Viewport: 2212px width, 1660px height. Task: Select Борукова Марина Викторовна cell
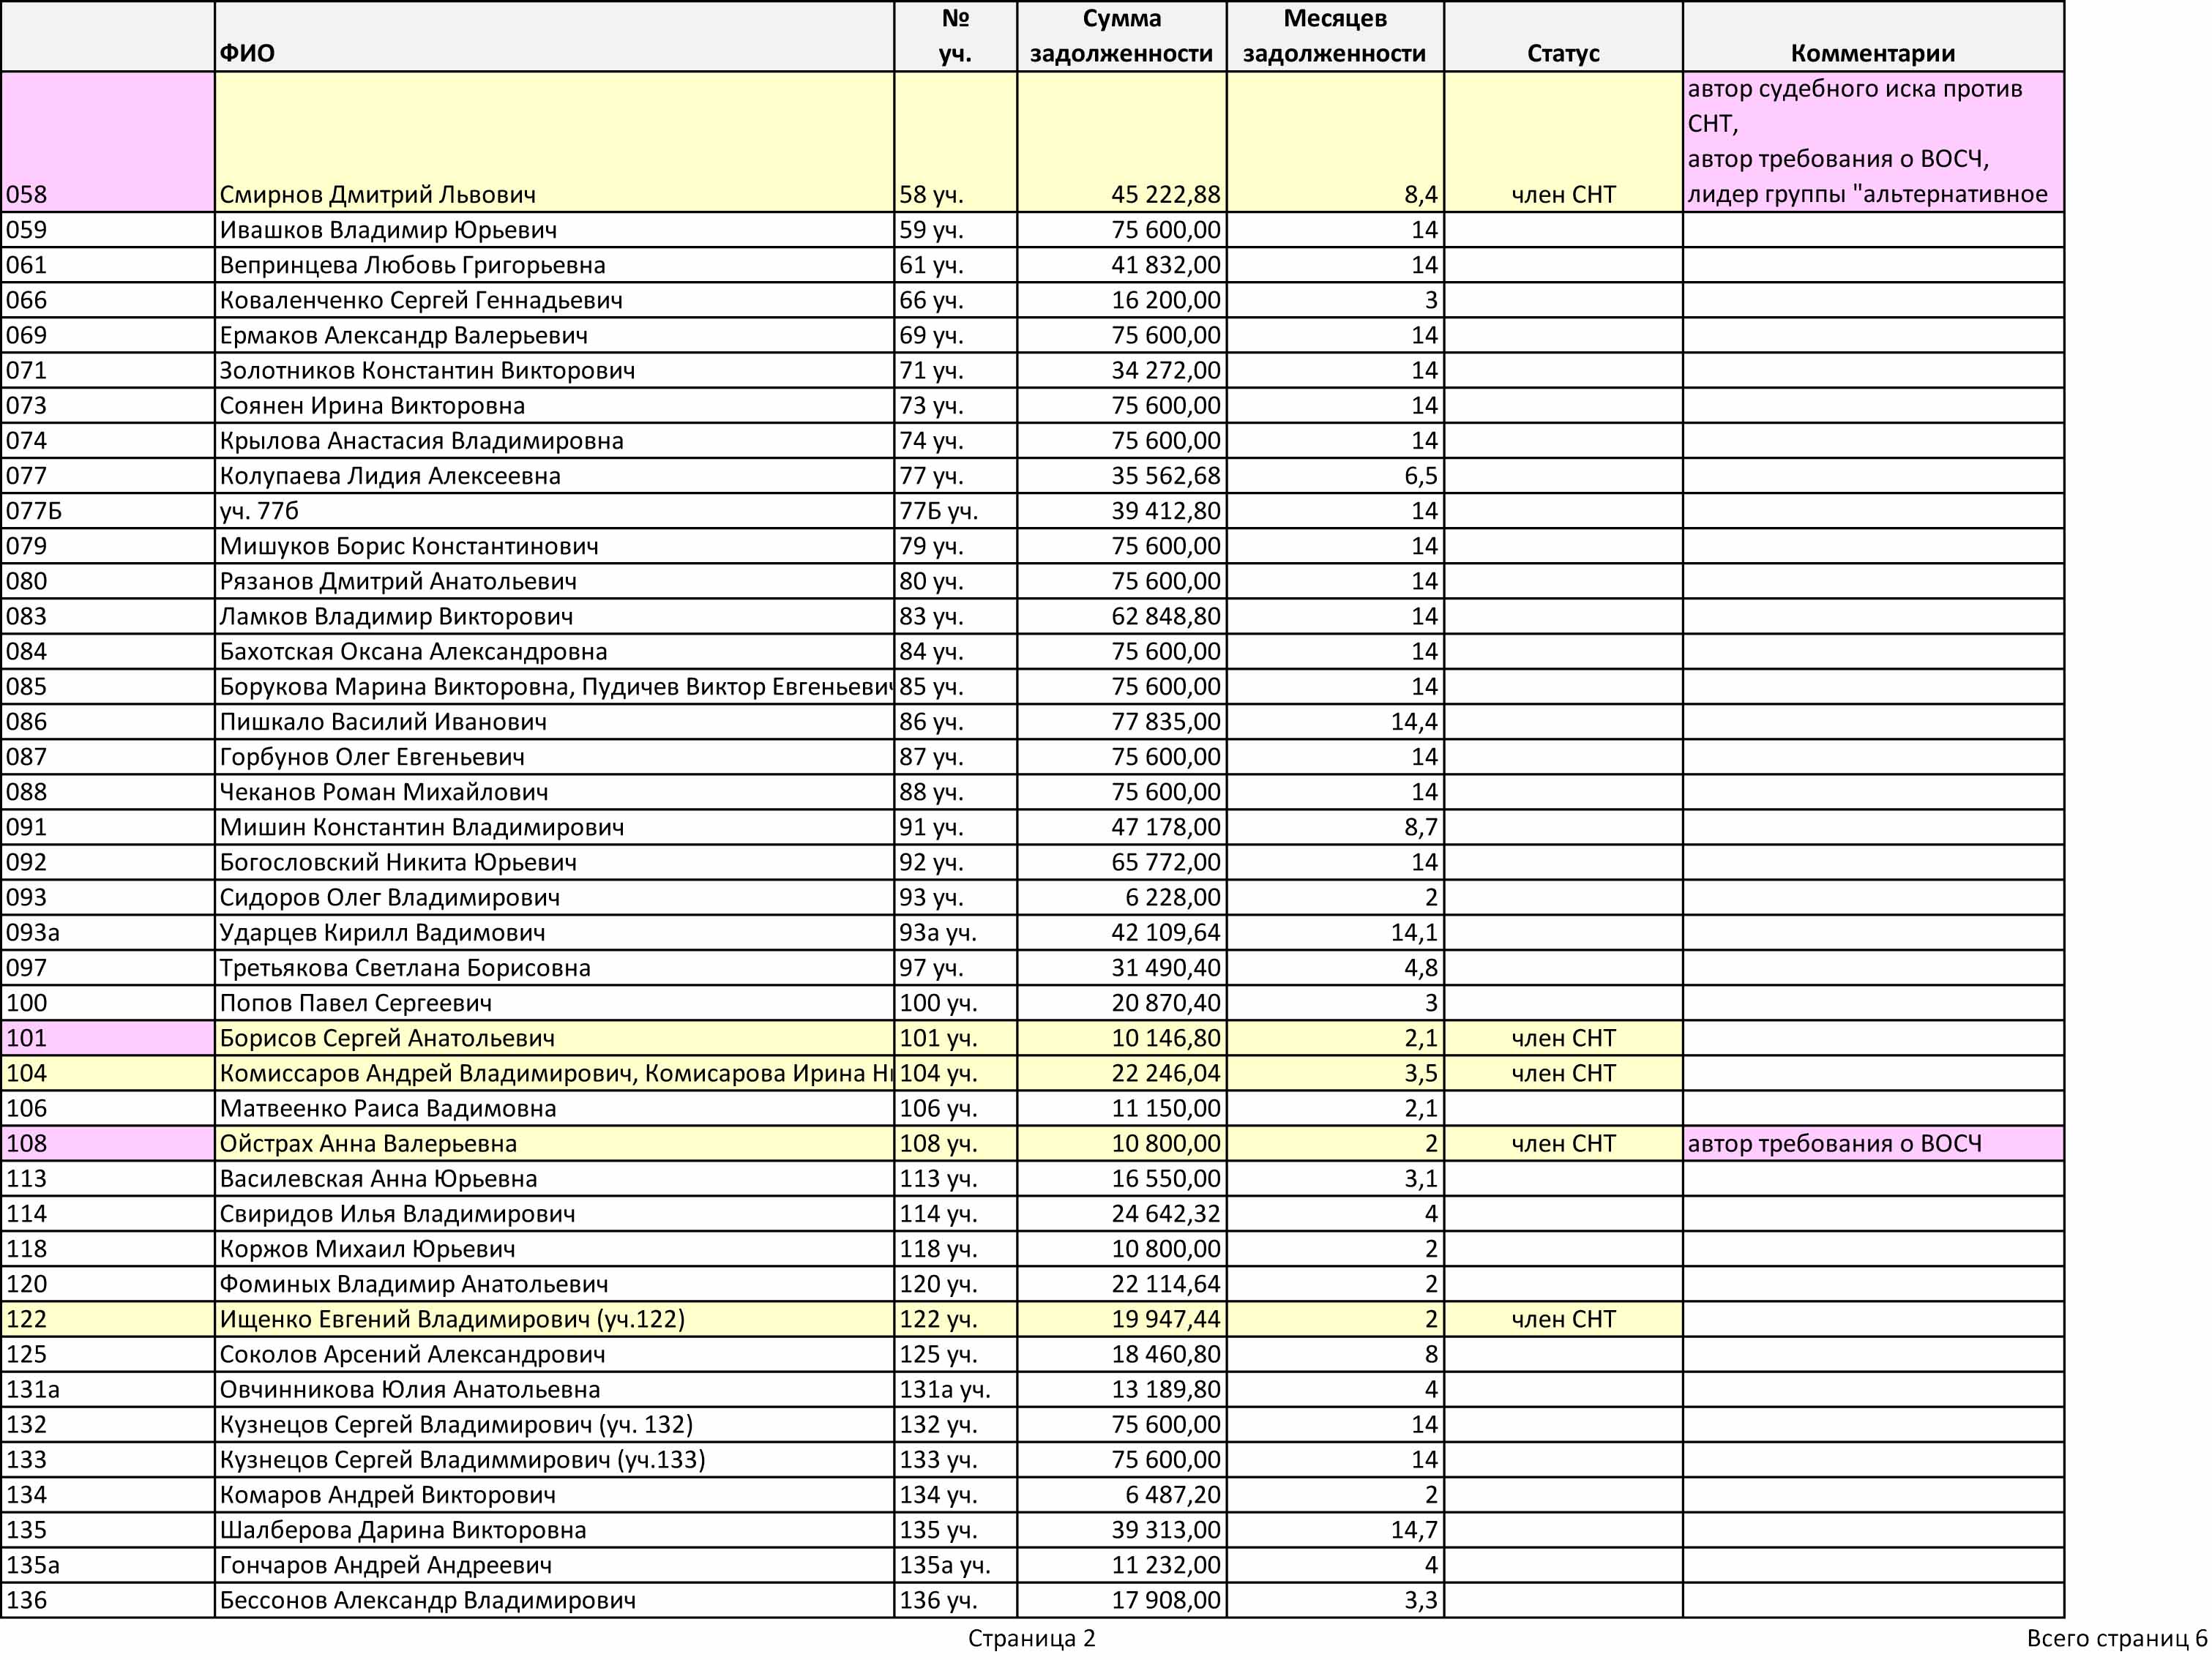click(554, 686)
